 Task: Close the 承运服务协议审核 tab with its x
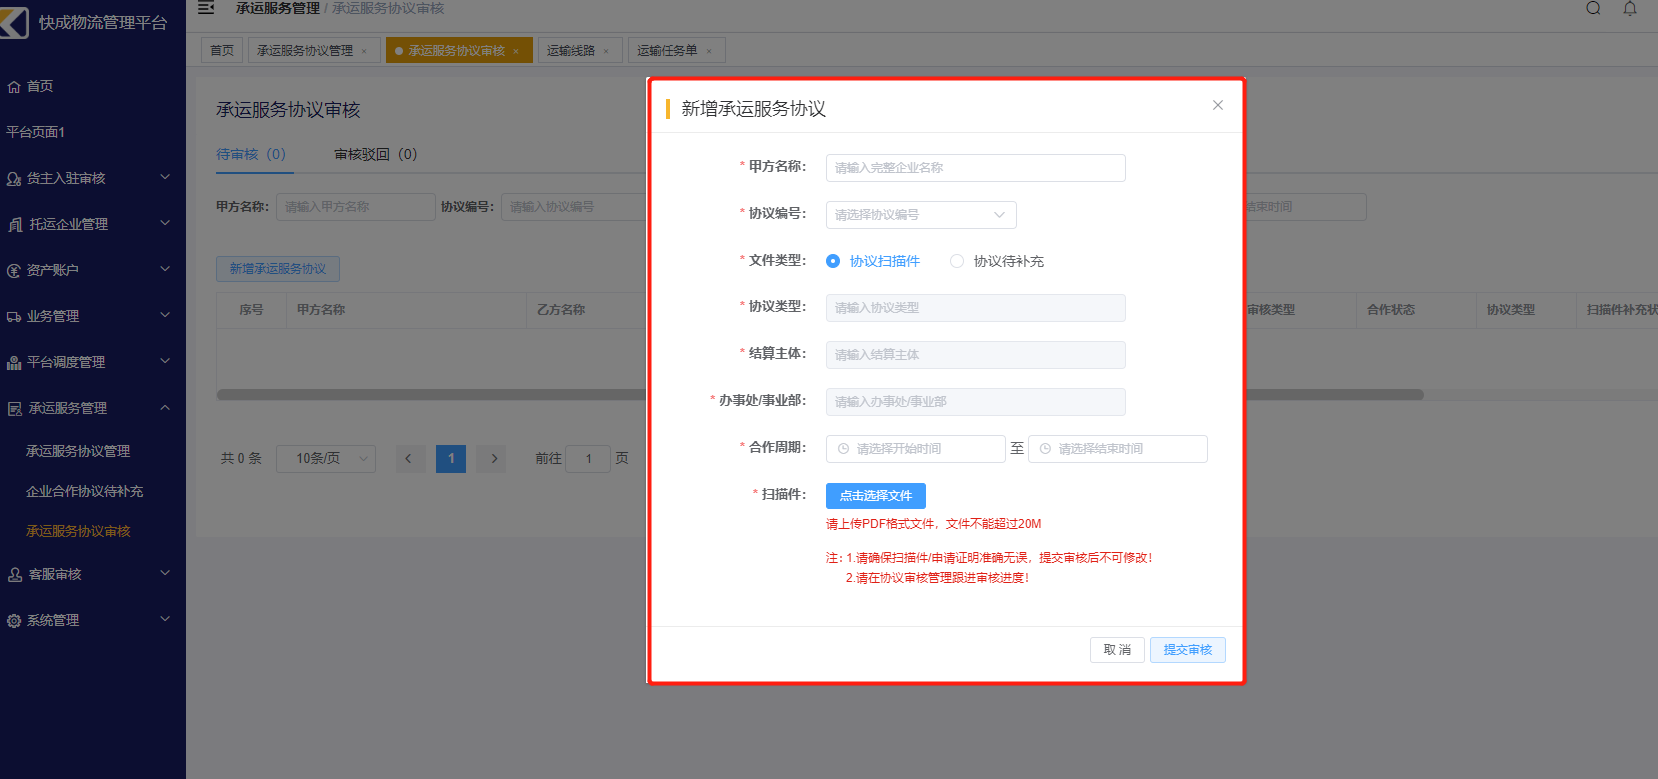tap(516, 51)
